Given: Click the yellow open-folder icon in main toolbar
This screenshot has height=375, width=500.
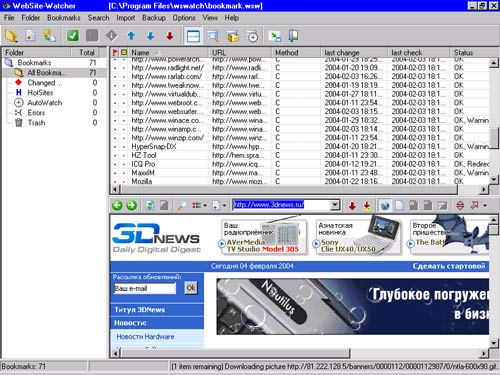Looking at the screenshot, I should pos(11,36).
